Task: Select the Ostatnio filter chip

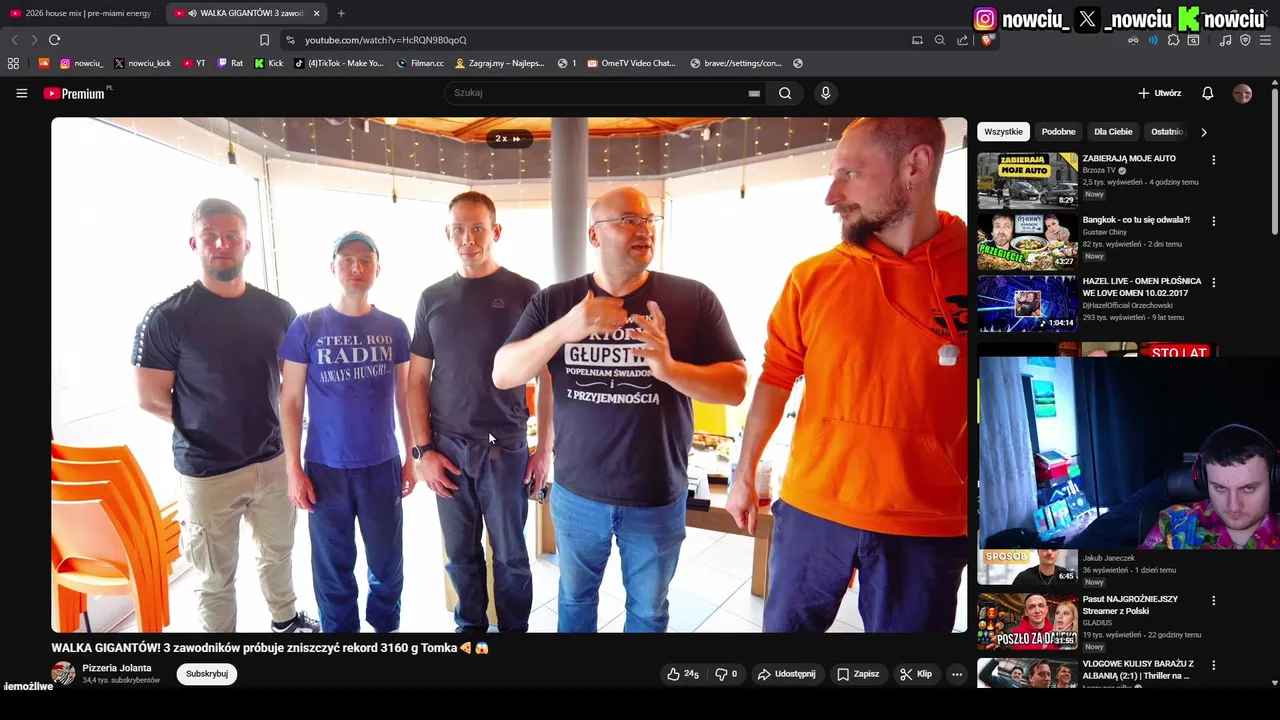Action: pyautogui.click(x=1167, y=132)
